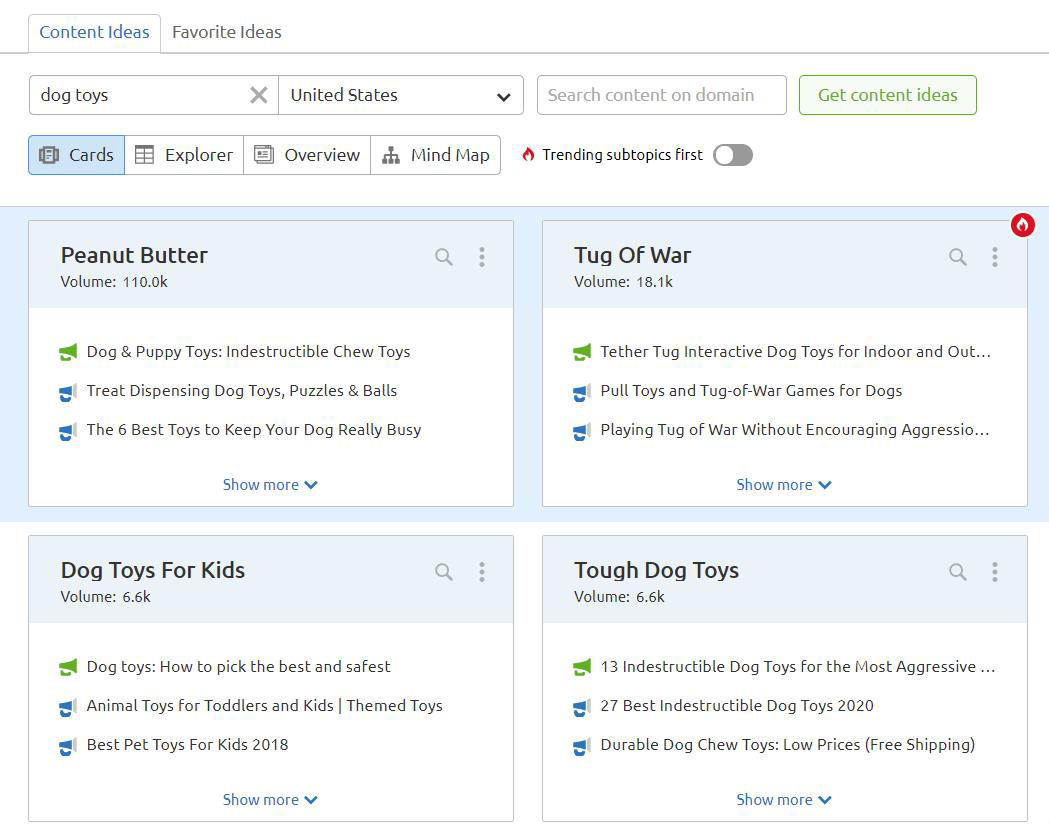
Task: Click search icon on Dog Toys For Kids card
Action: point(444,572)
